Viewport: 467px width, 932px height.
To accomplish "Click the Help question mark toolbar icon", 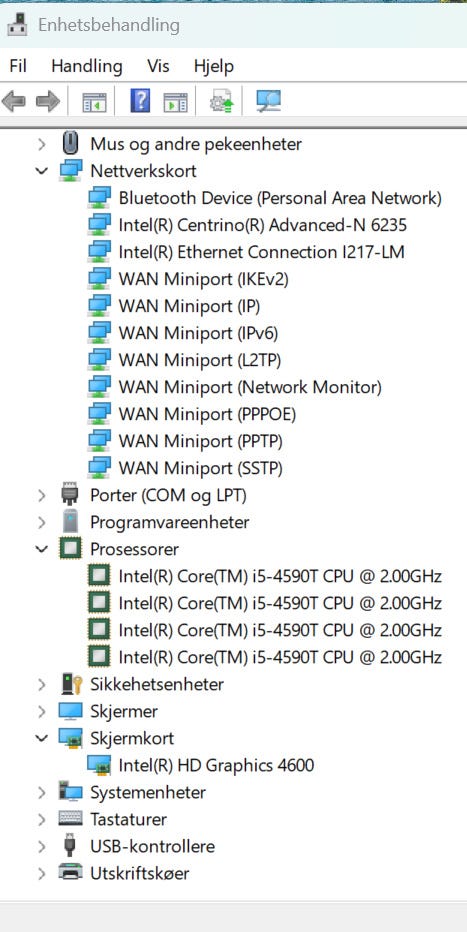I will (140, 102).
